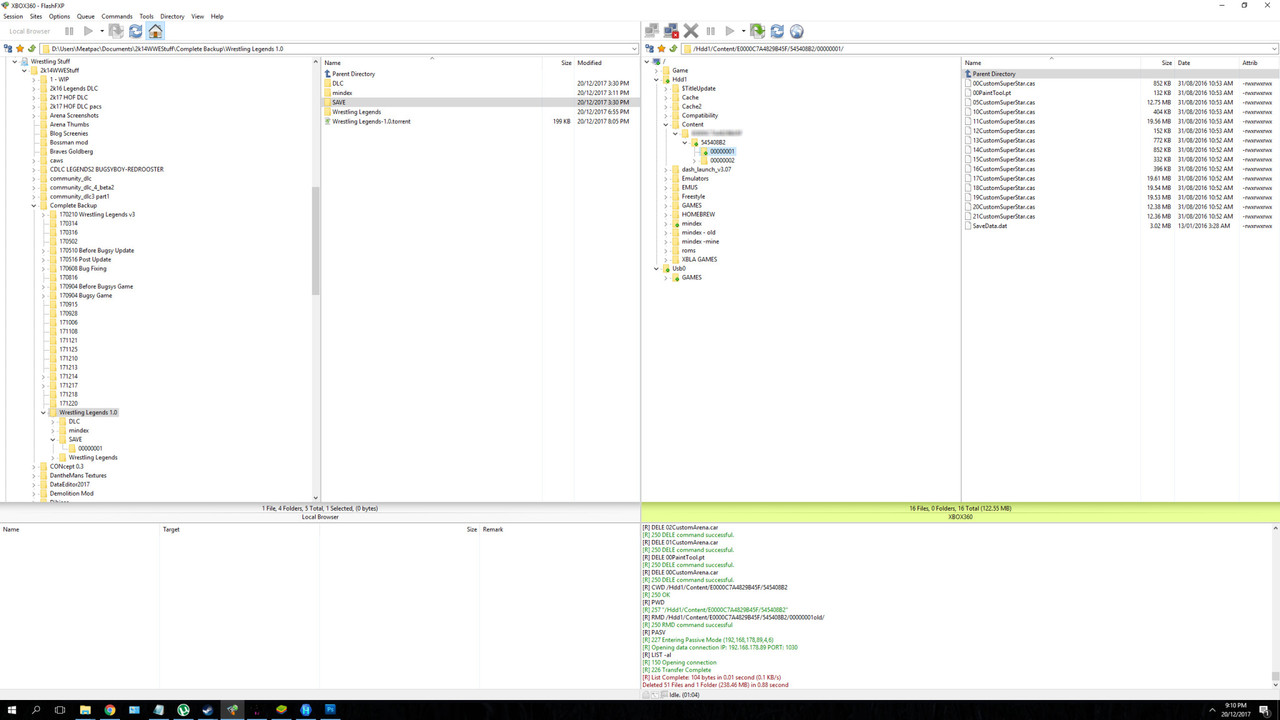
Task: Click the local Refresh icon in left toolbar
Action: tap(136, 31)
